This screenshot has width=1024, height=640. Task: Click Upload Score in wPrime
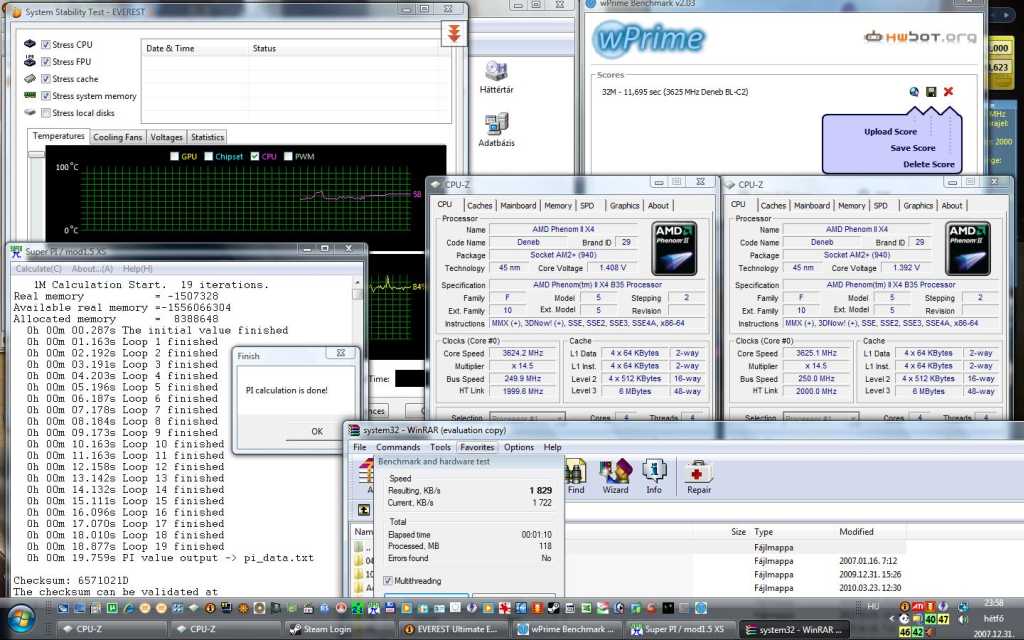click(x=890, y=131)
